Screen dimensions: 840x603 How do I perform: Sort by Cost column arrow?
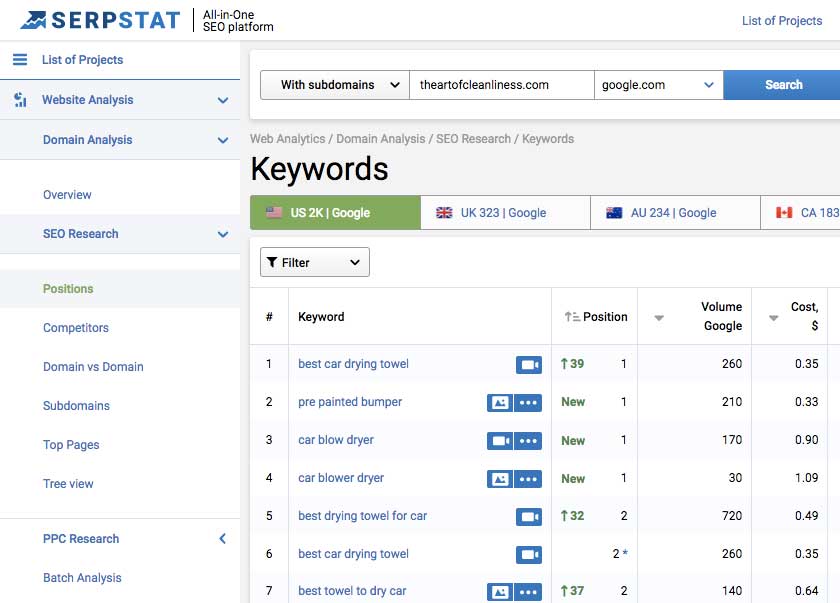pyautogui.click(x=774, y=318)
